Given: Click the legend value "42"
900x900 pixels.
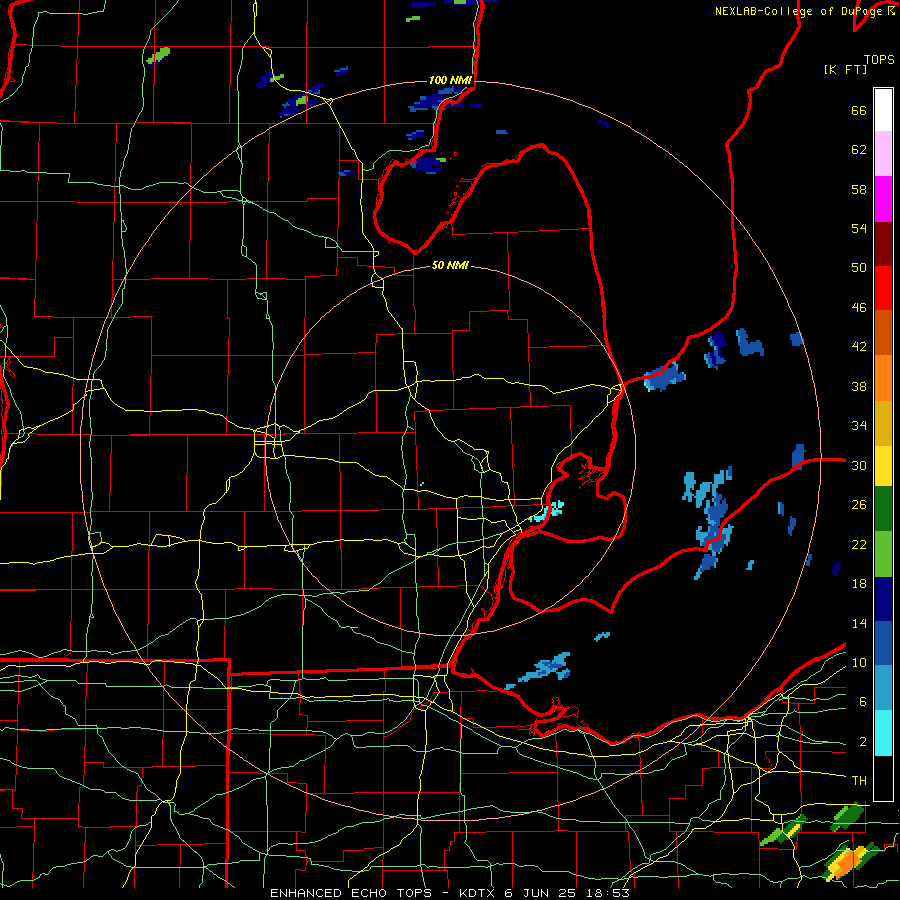Looking at the screenshot, I should pyautogui.click(x=859, y=347).
